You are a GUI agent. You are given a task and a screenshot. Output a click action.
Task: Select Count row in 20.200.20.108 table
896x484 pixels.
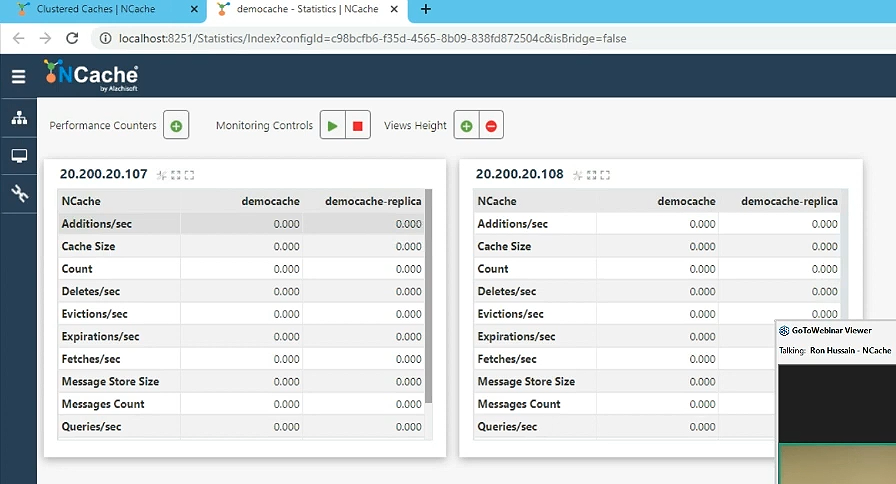click(x=657, y=269)
